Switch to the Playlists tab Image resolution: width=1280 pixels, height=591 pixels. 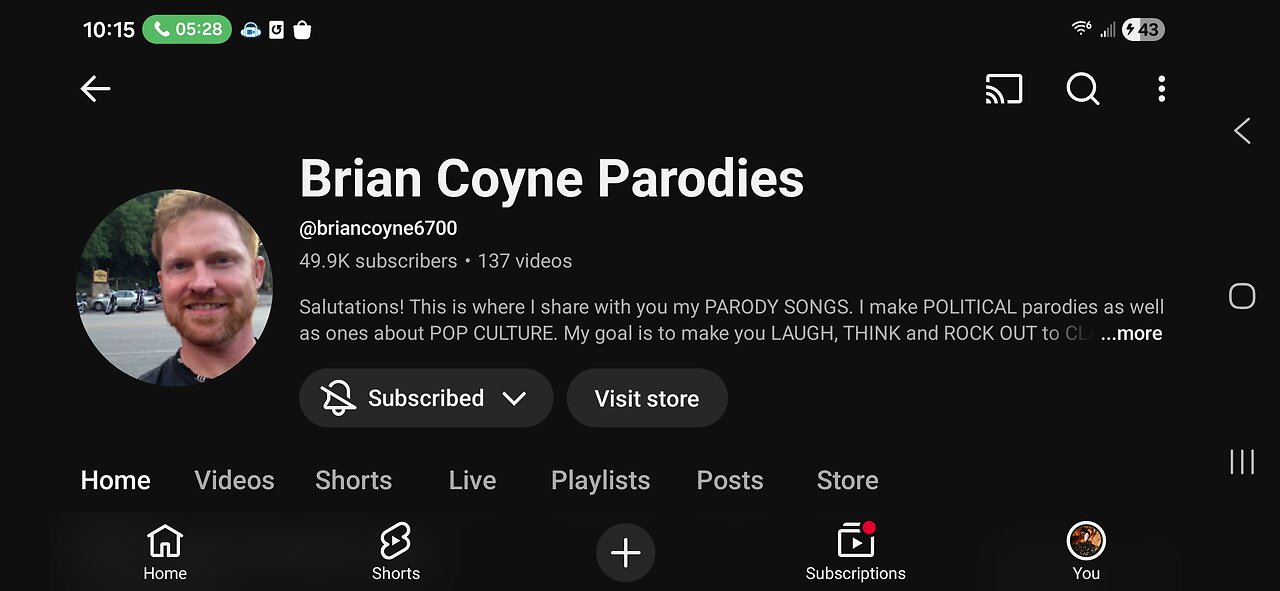pos(601,480)
